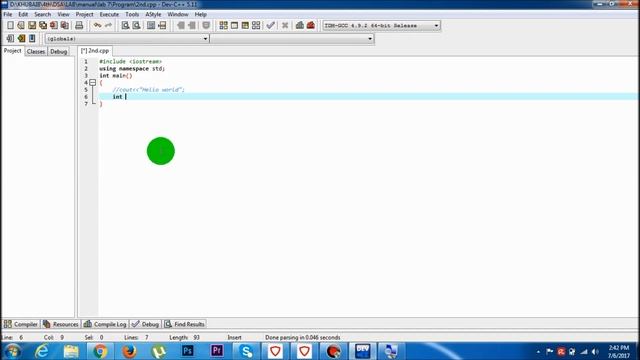Click the commented cout Hello world line

(149, 89)
